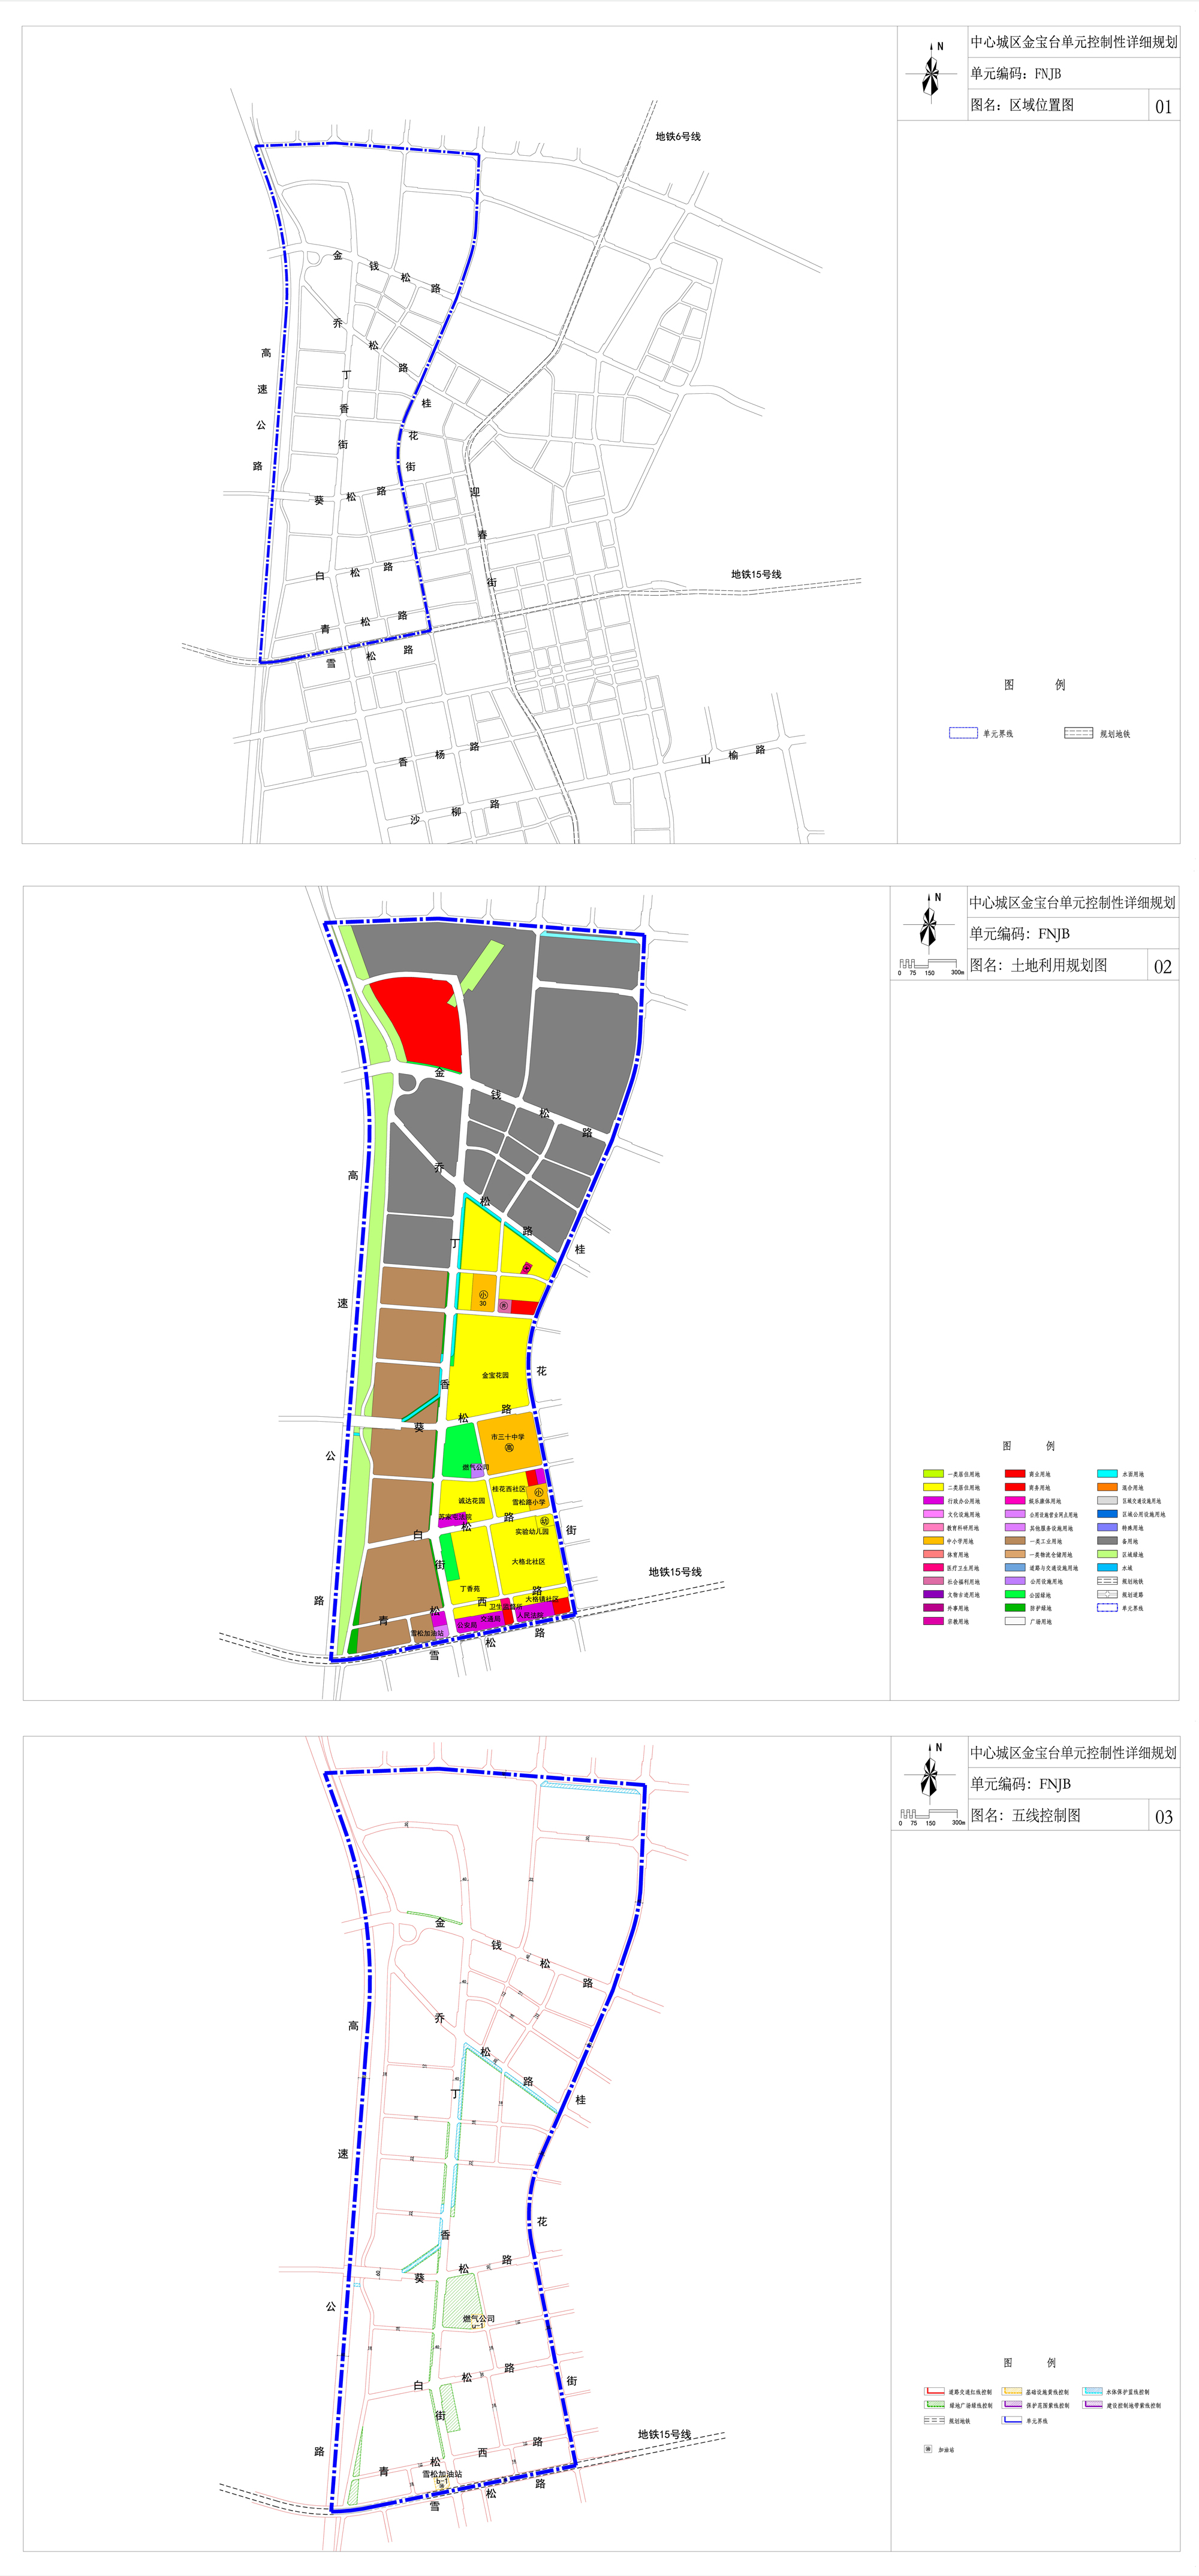
Task: Click the 规划地铁 legend symbol on map 01
Action: [x=1078, y=733]
